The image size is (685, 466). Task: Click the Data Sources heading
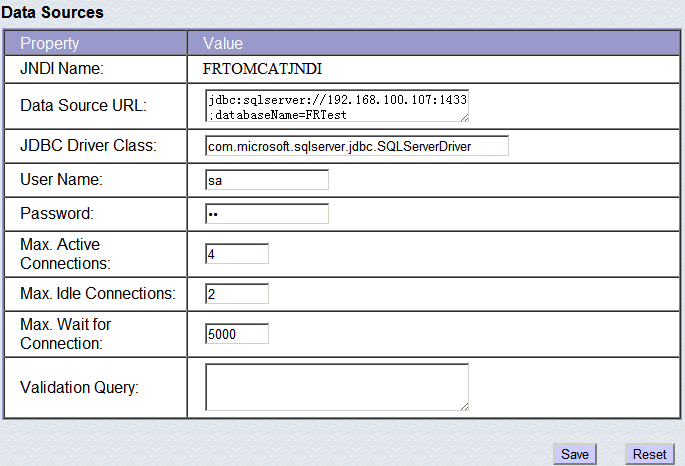coord(52,13)
